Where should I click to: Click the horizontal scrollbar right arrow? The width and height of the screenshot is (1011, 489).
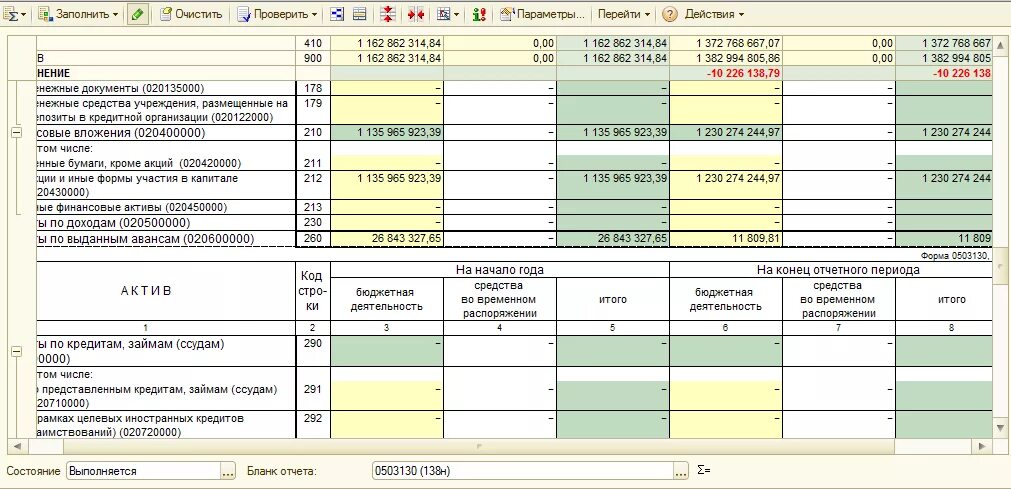pos(983,446)
